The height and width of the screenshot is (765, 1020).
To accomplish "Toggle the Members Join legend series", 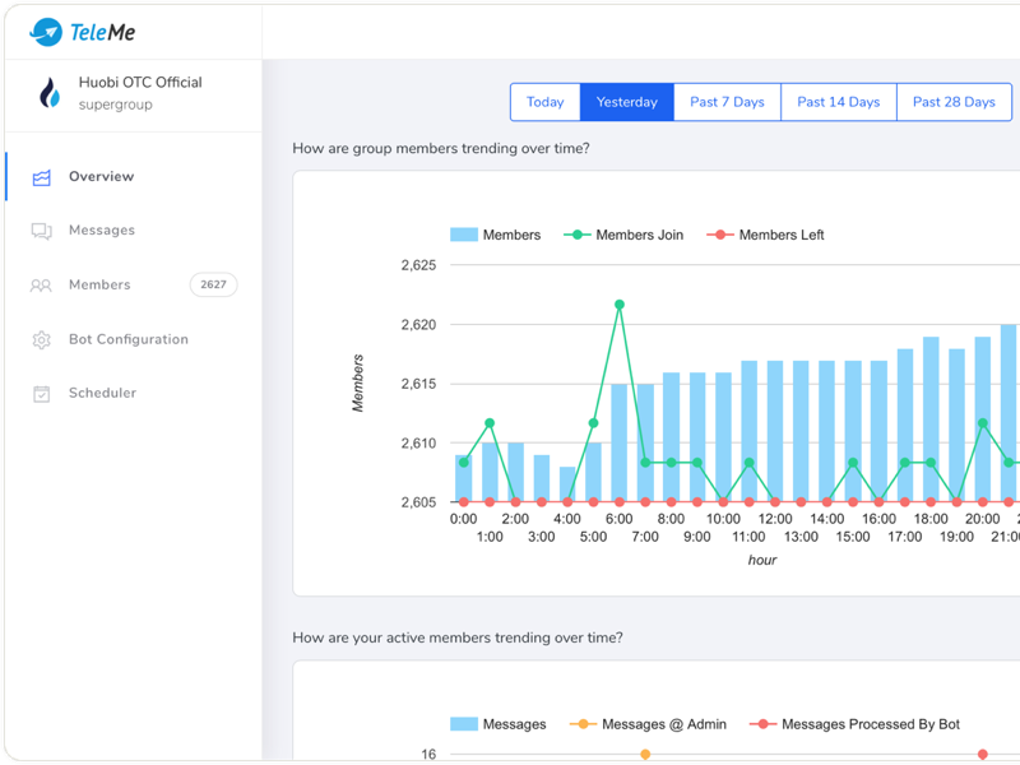I will pos(624,235).
